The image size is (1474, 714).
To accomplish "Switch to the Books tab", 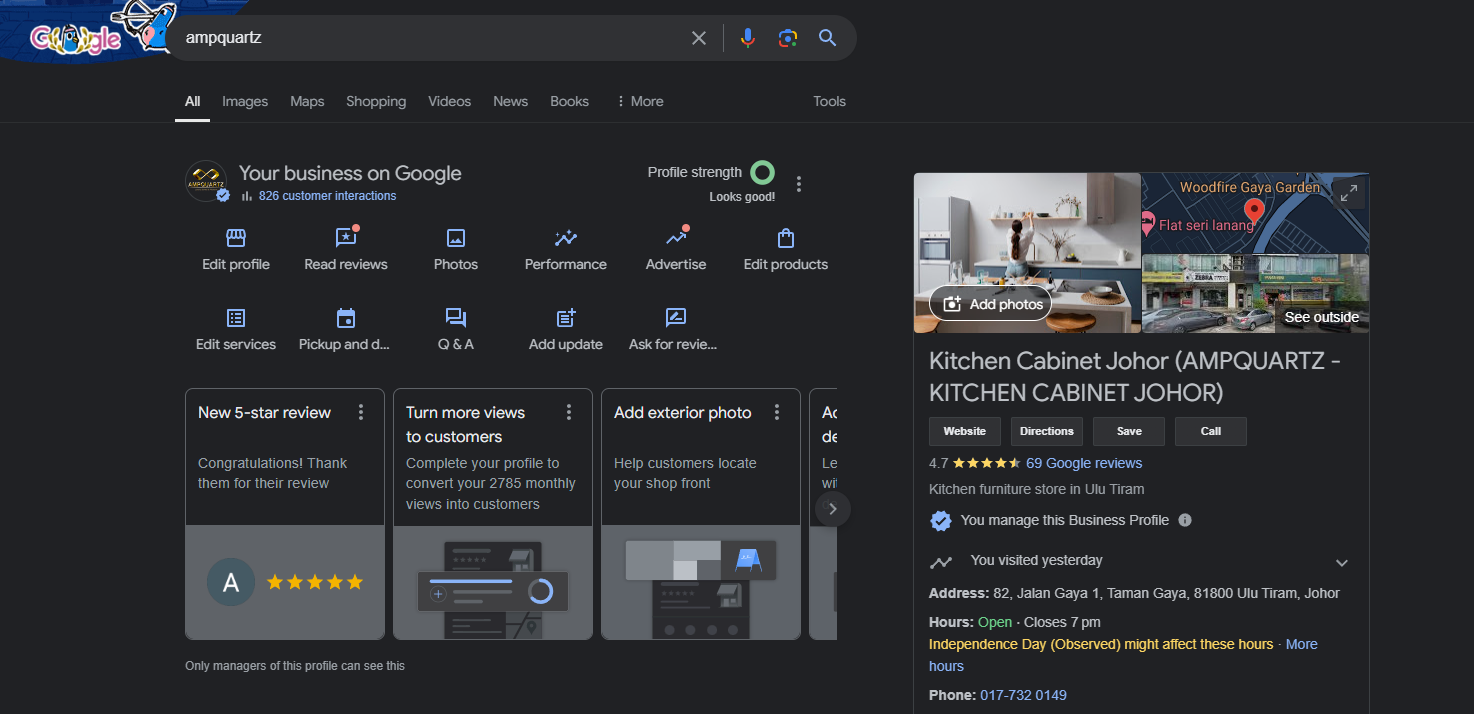I will (569, 101).
